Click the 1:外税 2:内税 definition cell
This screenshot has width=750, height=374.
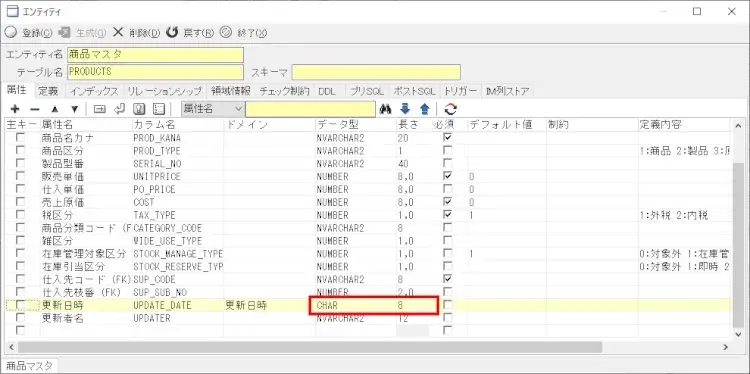click(684, 215)
